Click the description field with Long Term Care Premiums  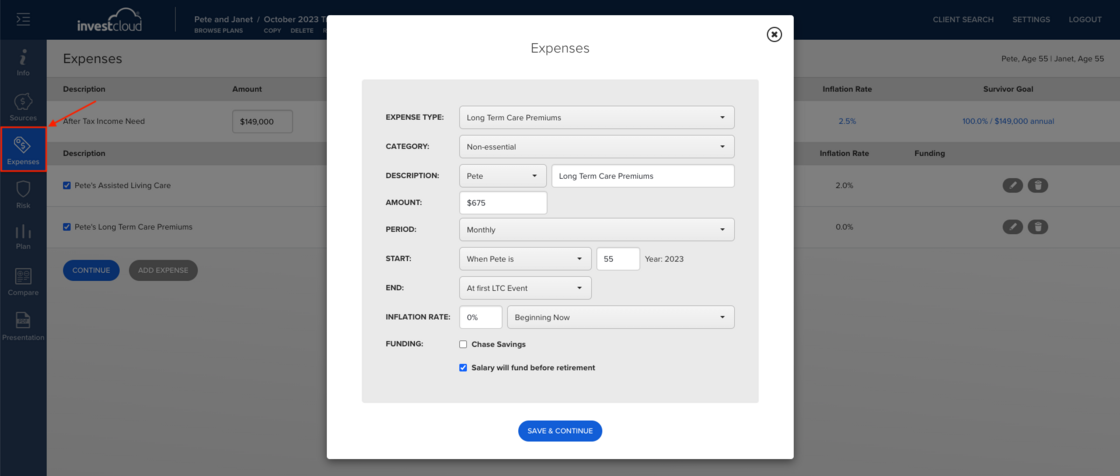coord(643,176)
